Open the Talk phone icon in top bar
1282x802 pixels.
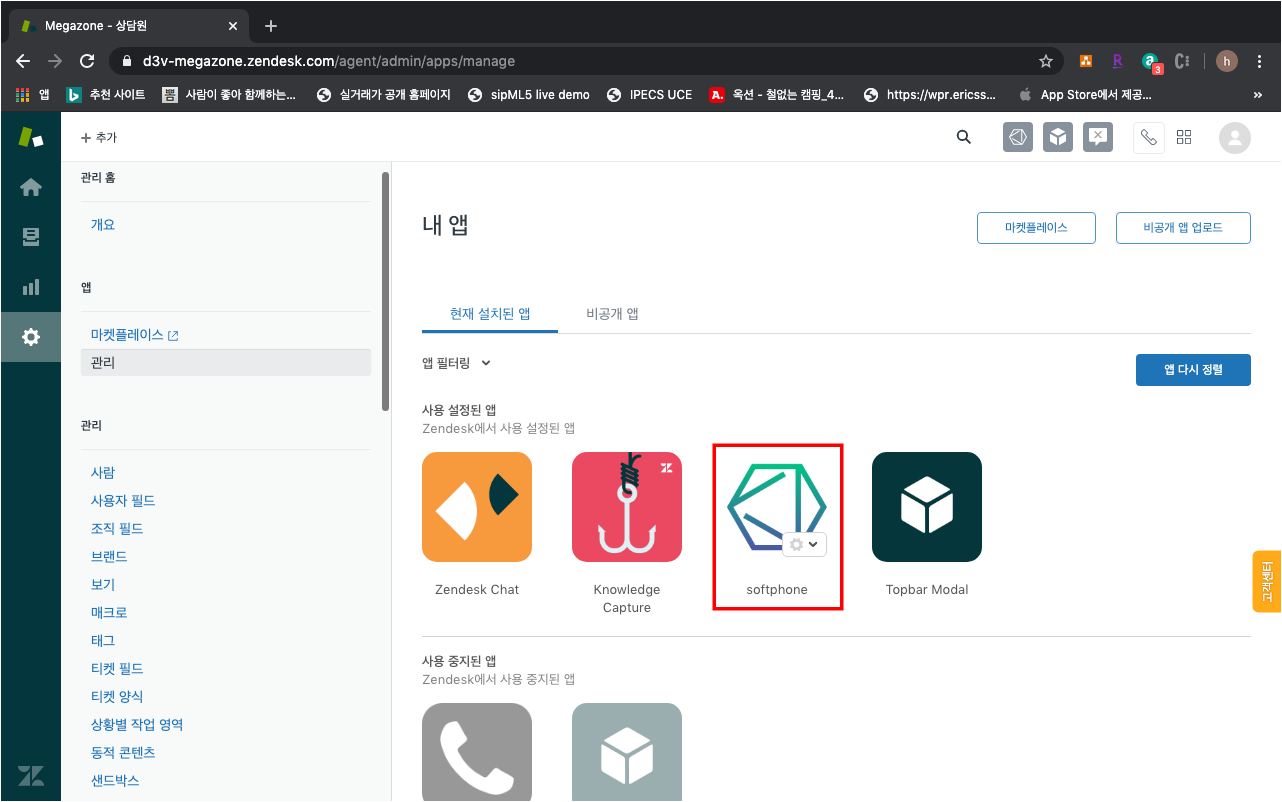(1148, 138)
